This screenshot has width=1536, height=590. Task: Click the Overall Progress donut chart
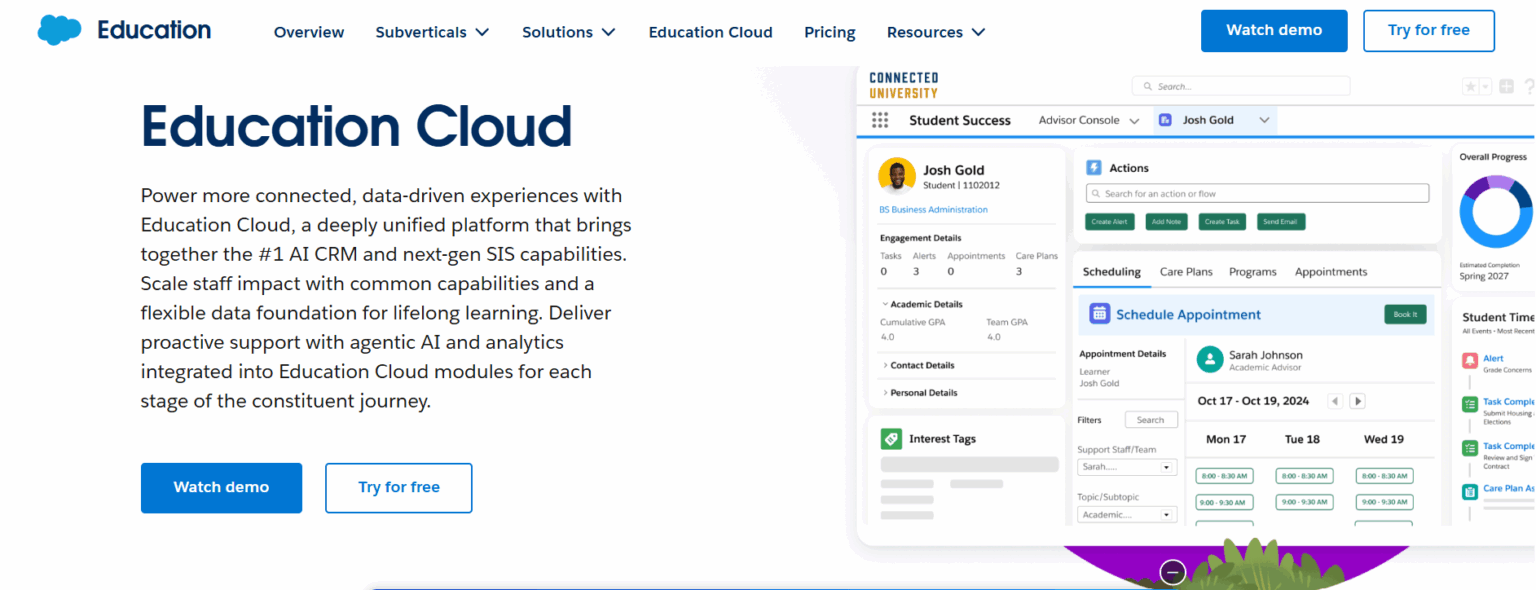[x=1493, y=210]
